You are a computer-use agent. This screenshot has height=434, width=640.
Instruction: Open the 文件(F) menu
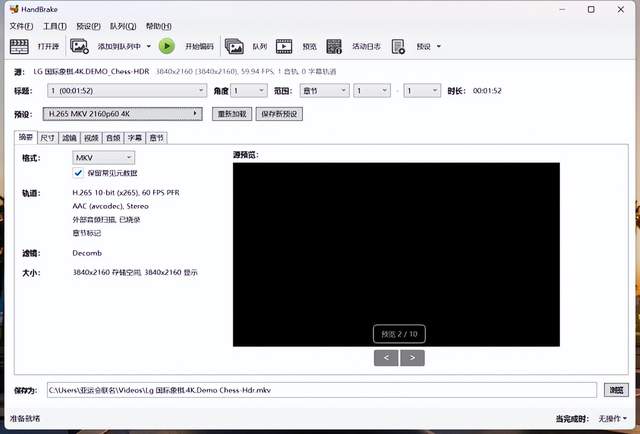[x=21, y=26]
